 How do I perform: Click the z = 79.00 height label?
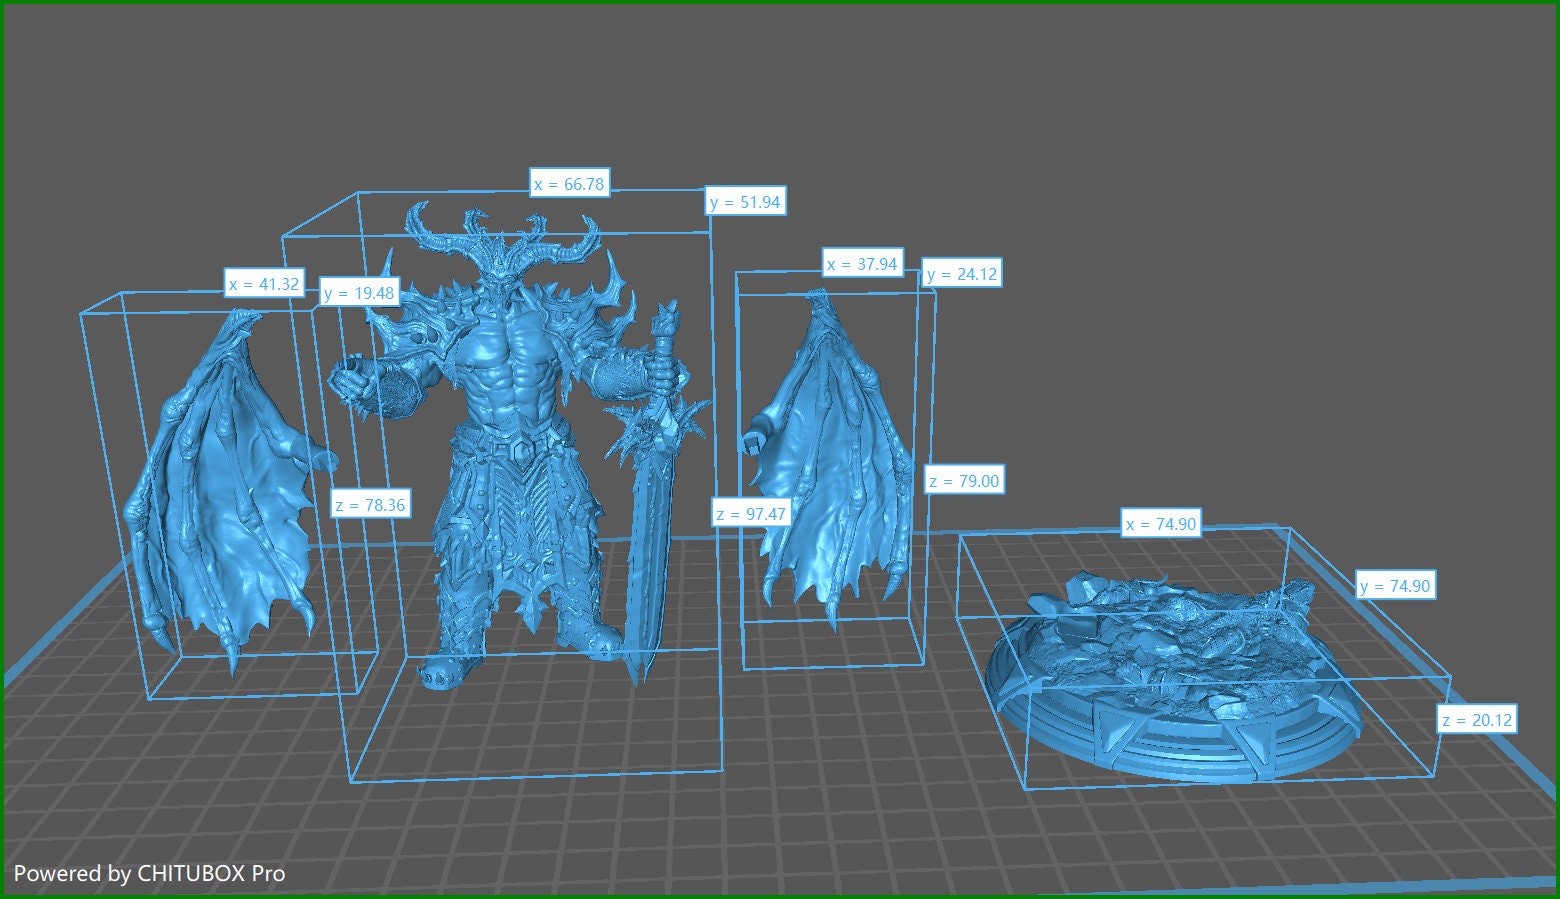963,481
